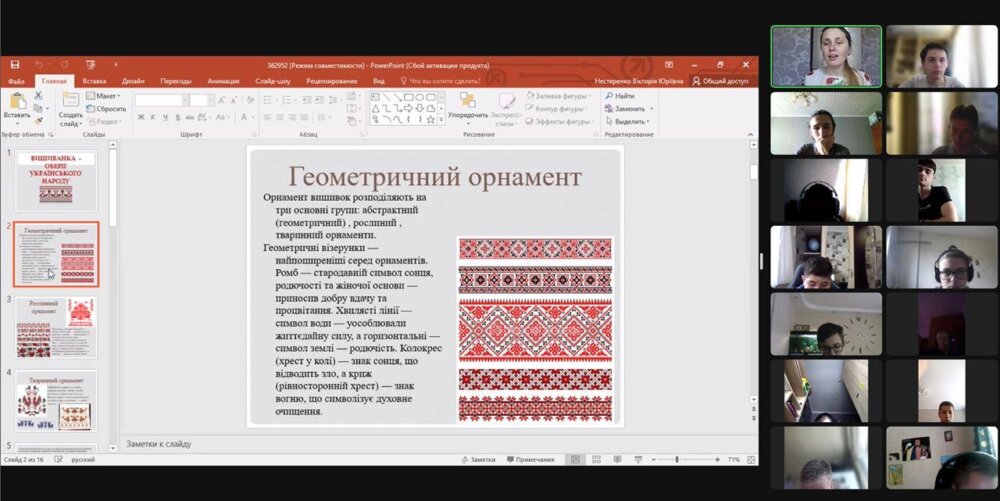Toggle text shadow (S) formatting
Image resolution: width=1000 pixels, height=501 pixels.
[177, 117]
